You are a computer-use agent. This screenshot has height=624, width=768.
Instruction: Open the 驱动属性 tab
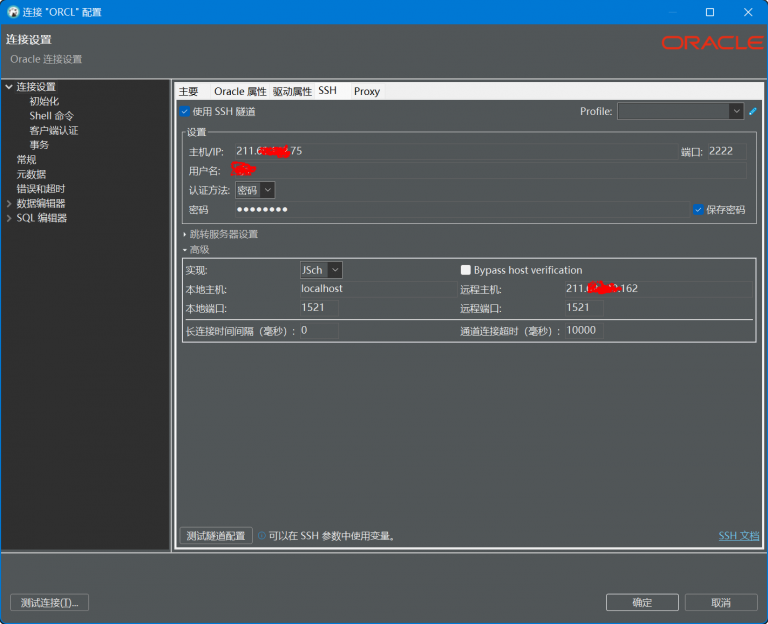(292, 91)
